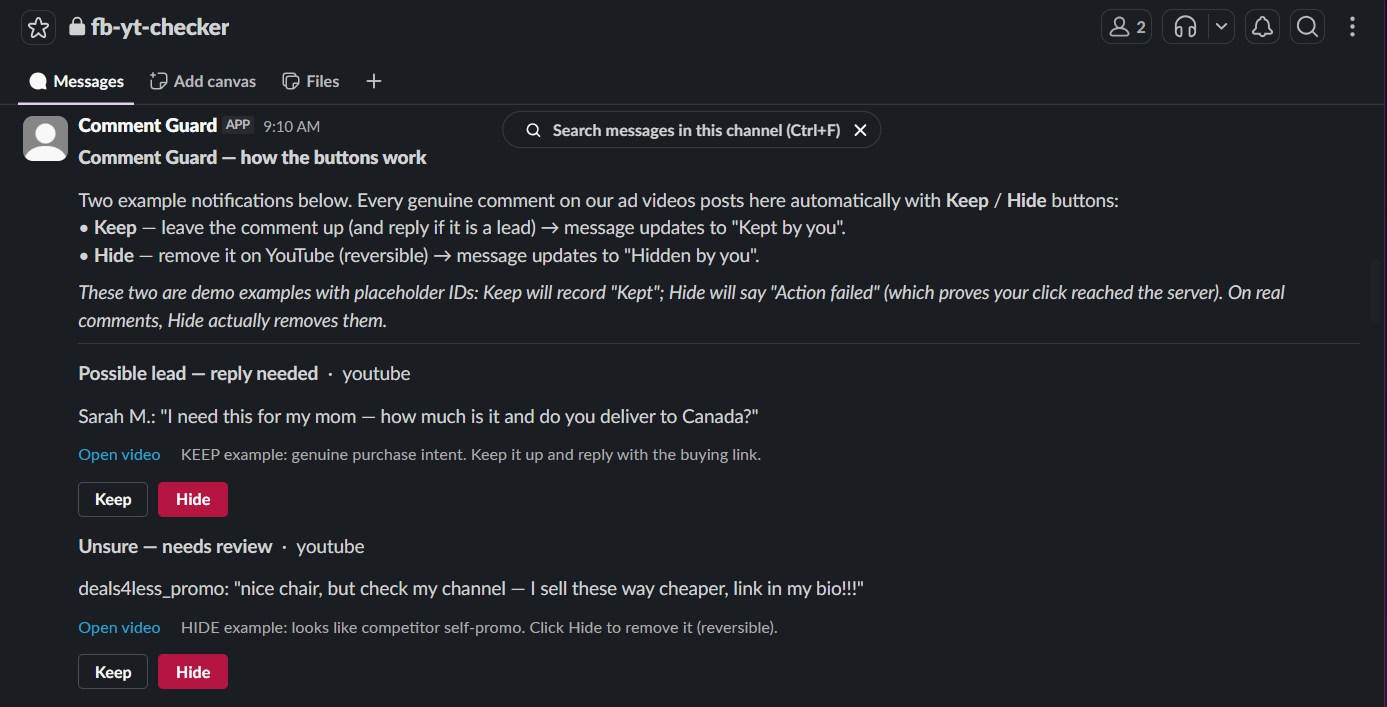
Task: Switch to the Messages tab
Action: [76, 81]
